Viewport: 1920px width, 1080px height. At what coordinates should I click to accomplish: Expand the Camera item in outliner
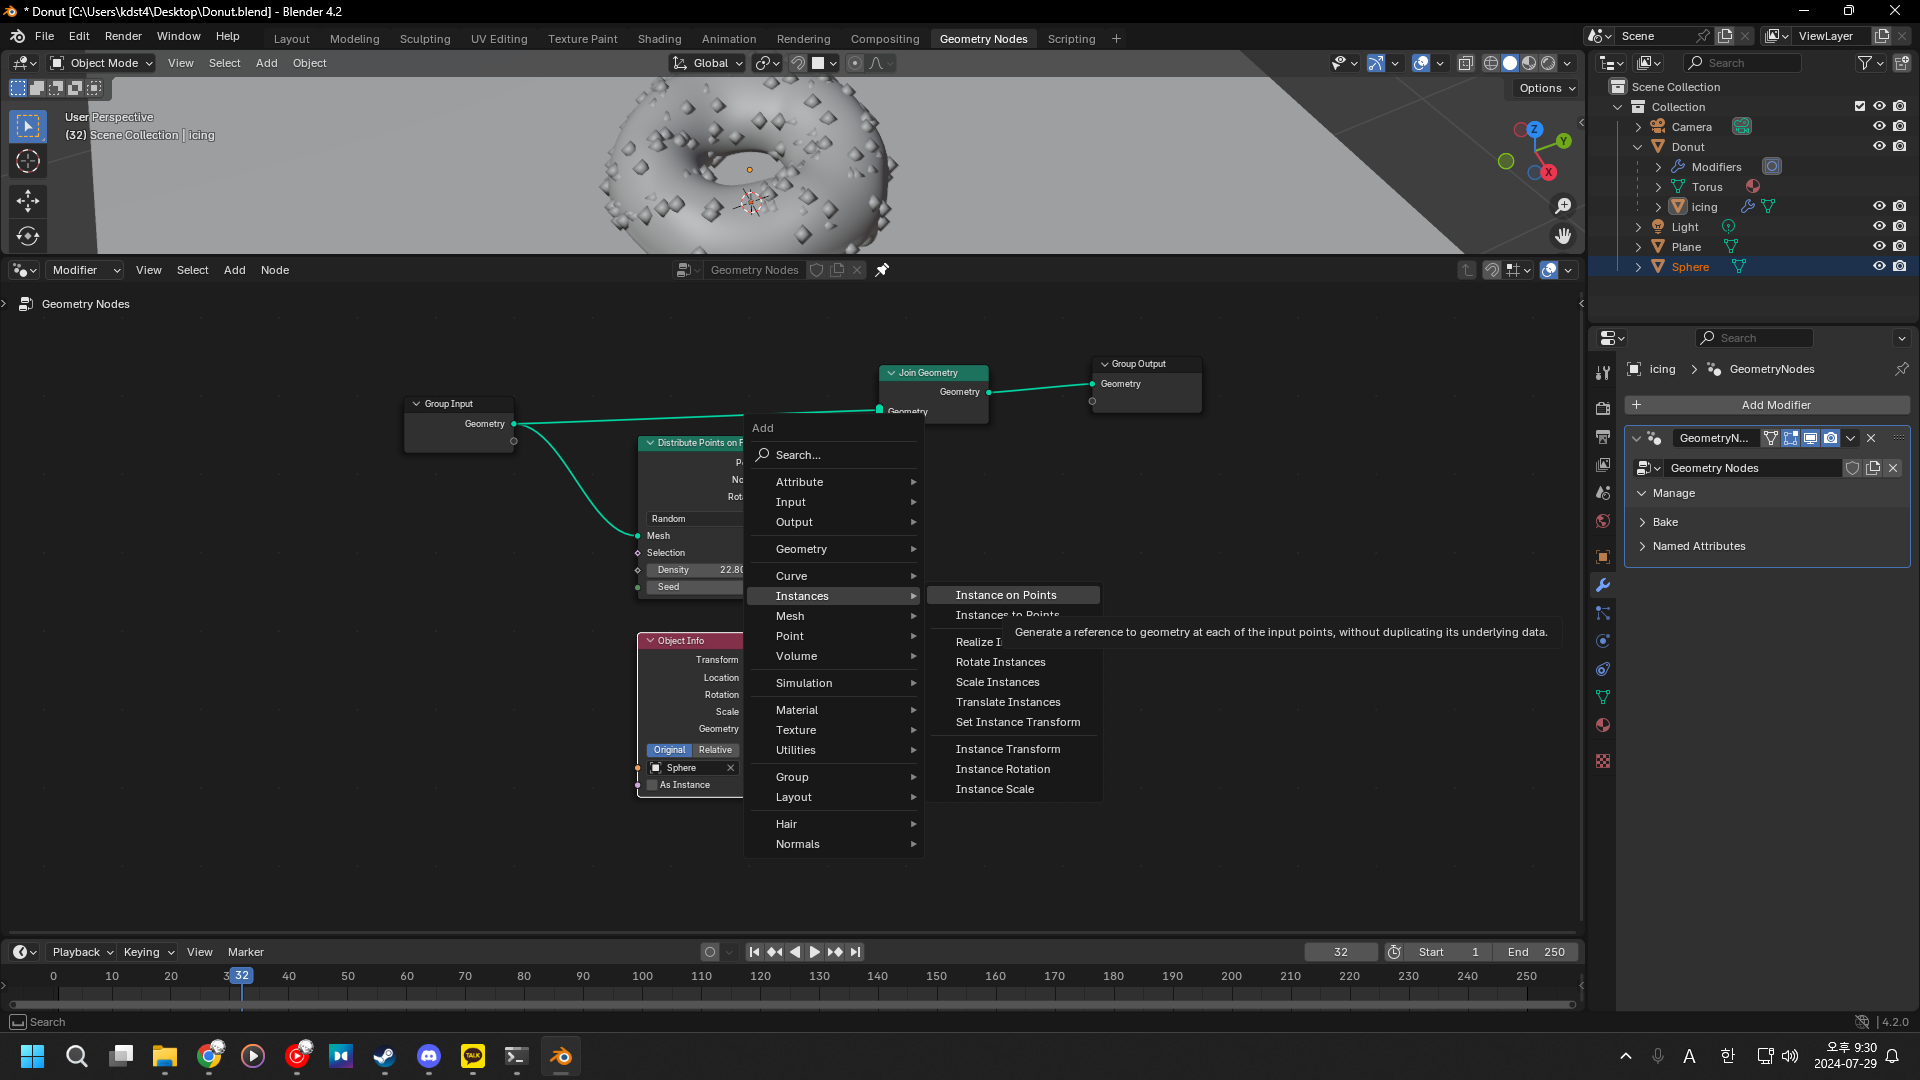pos(1638,127)
